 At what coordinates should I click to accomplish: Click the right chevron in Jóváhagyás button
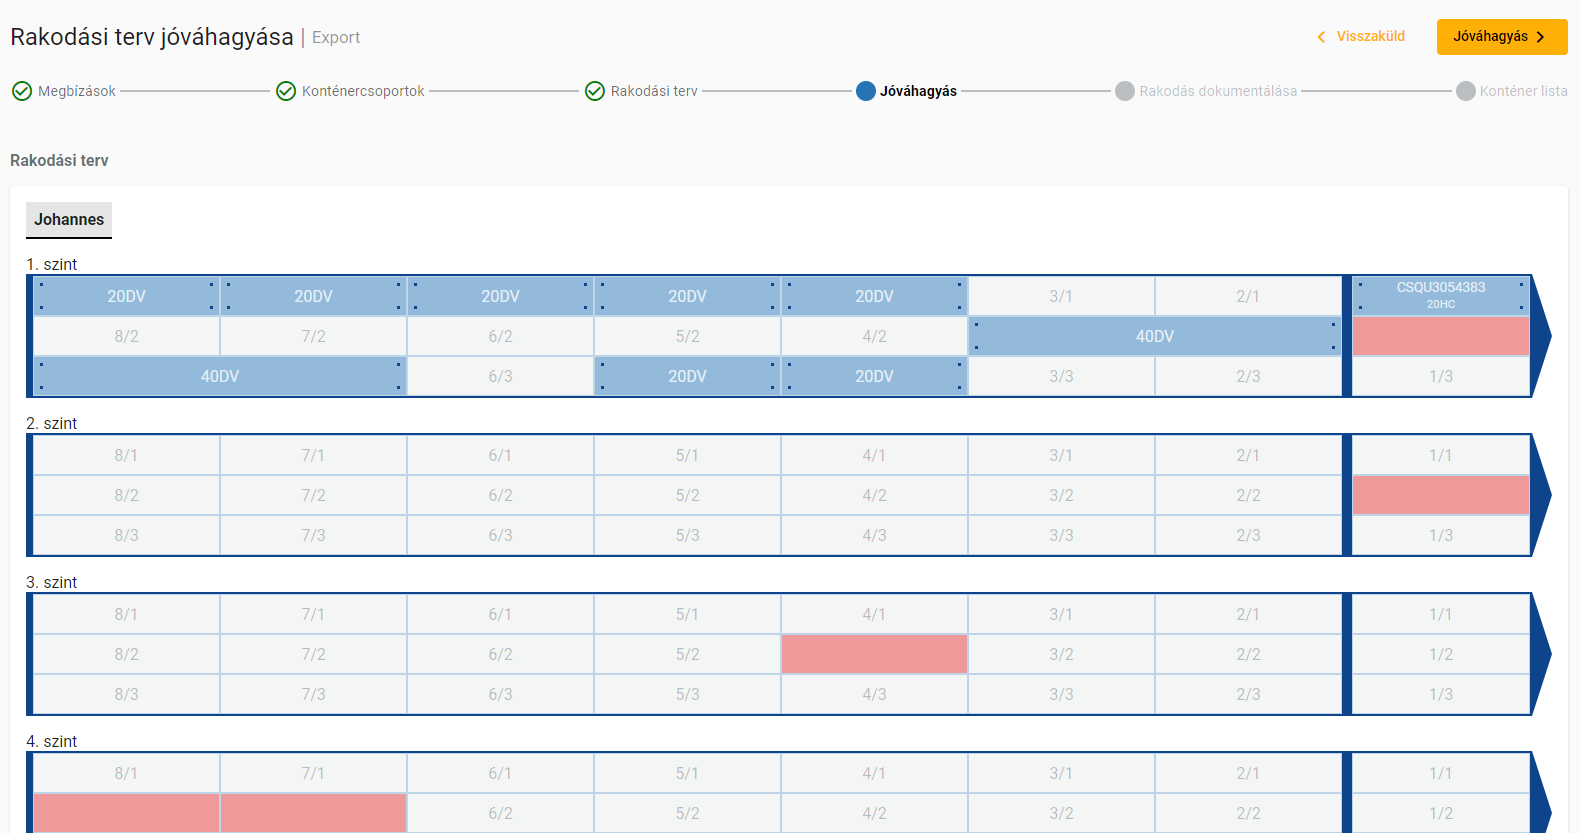pyautogui.click(x=1541, y=37)
